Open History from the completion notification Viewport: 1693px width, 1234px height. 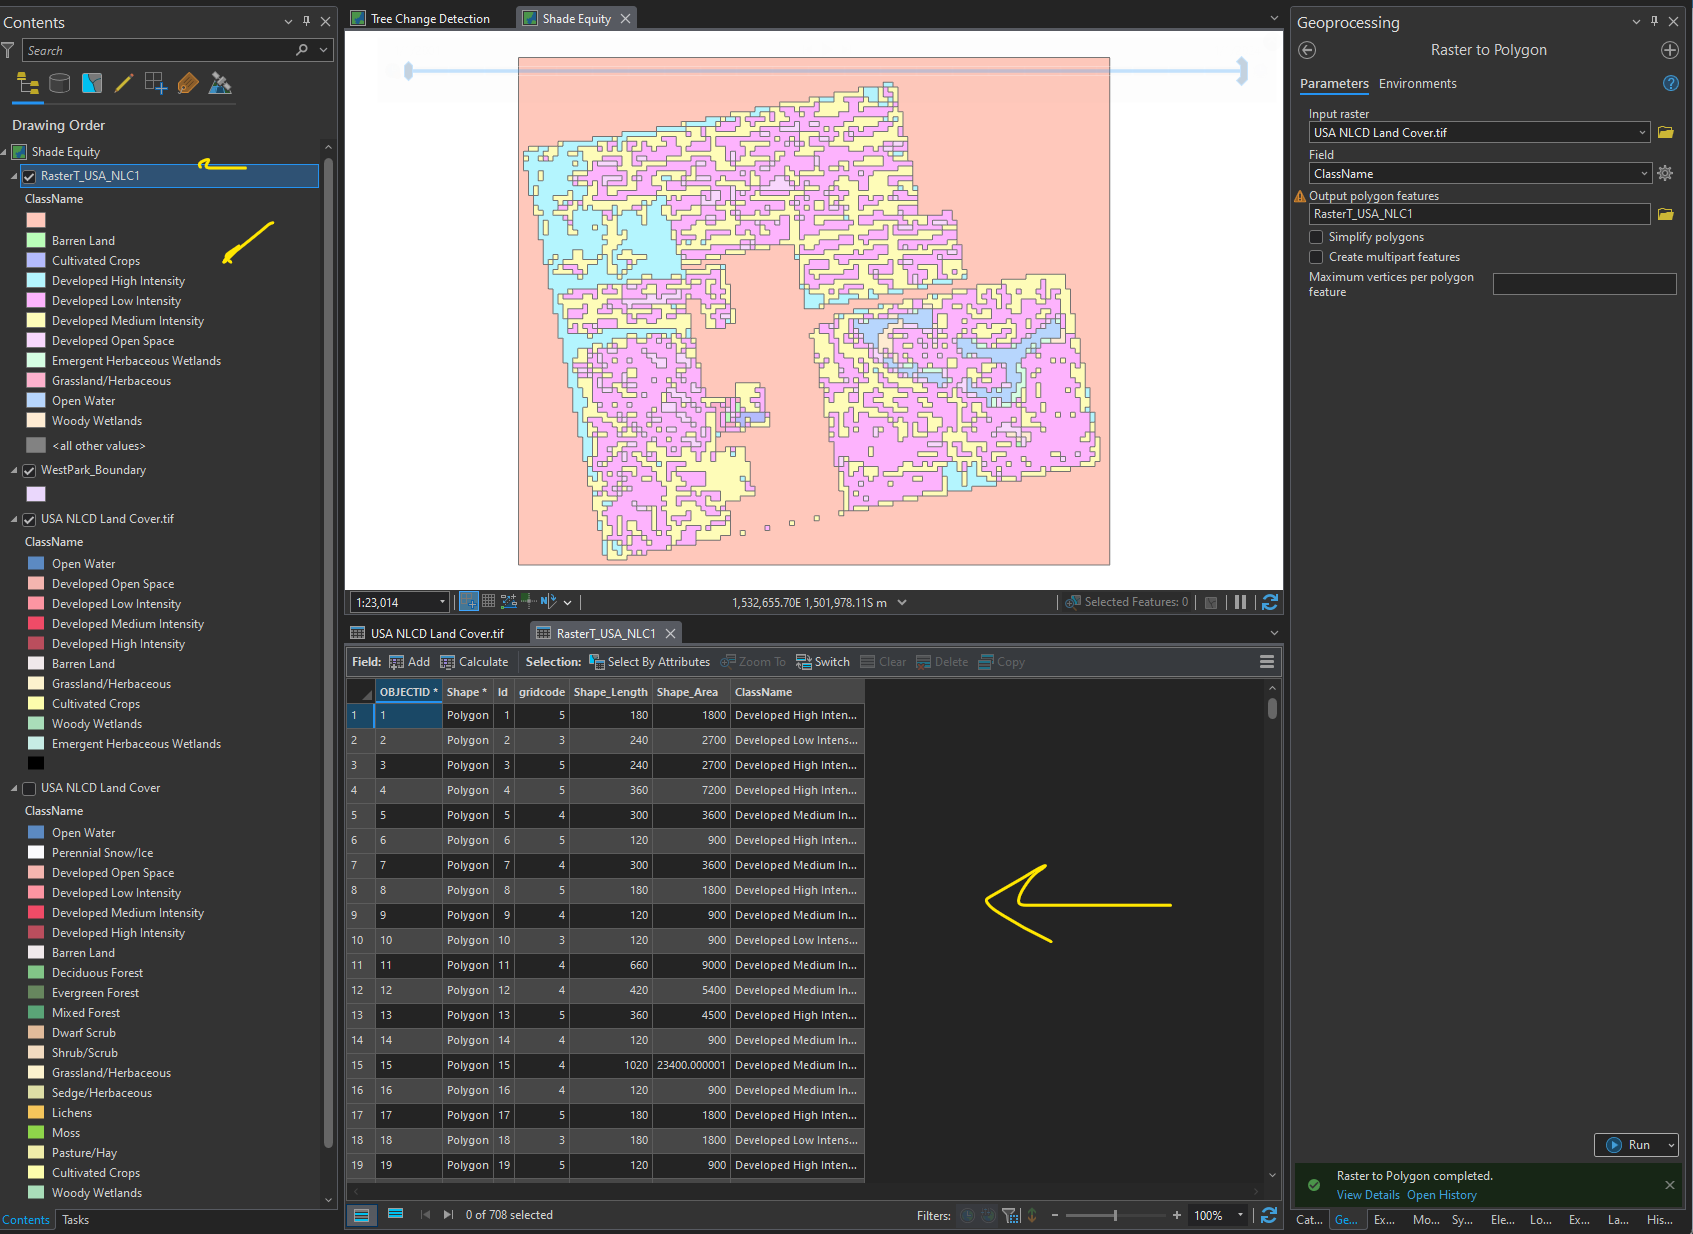click(1441, 1195)
